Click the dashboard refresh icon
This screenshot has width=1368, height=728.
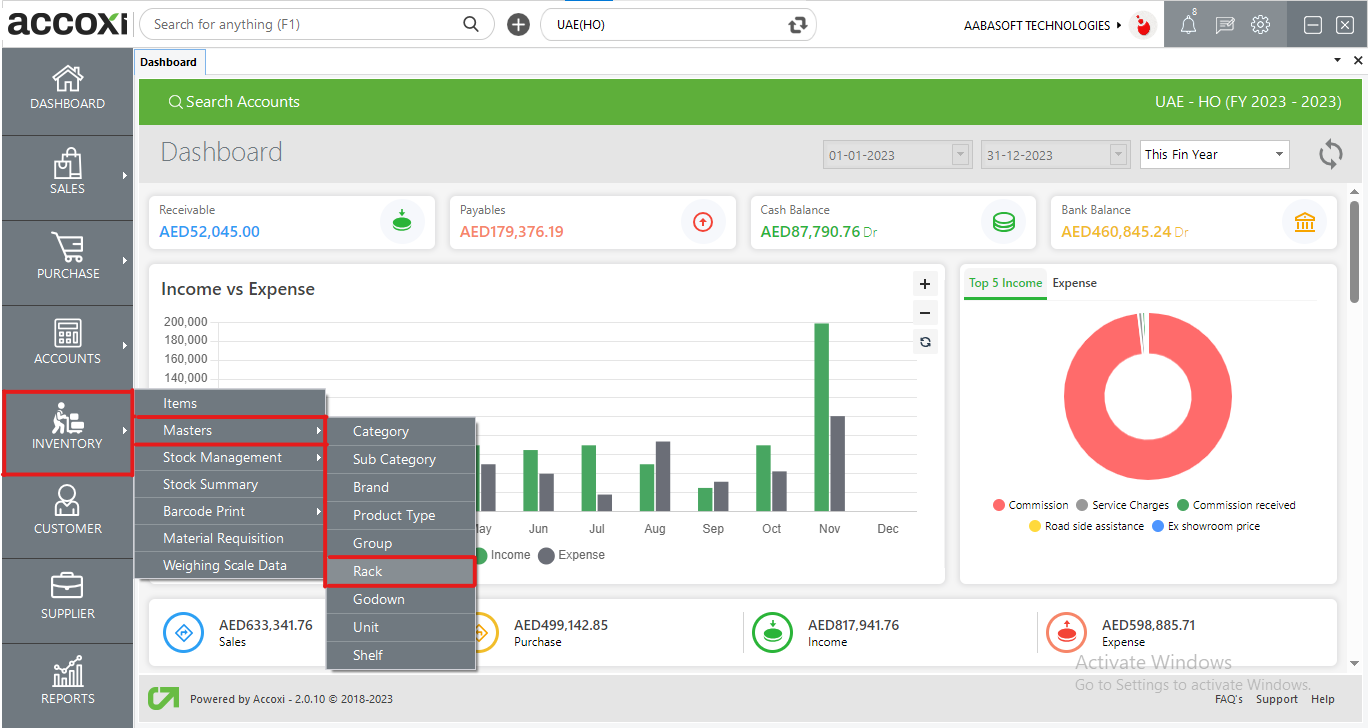1330,154
